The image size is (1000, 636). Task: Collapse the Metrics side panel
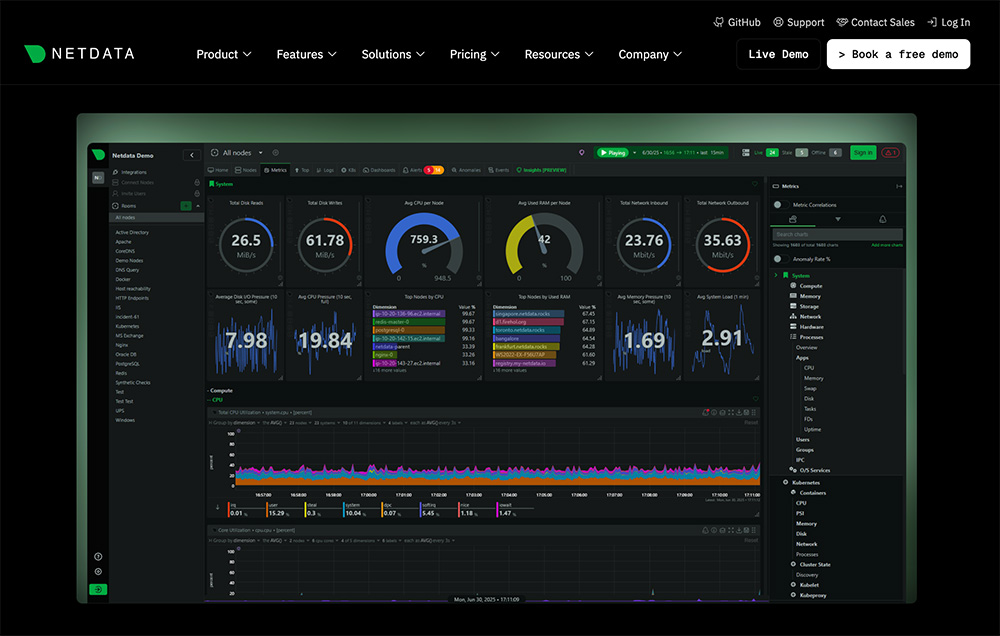[899, 186]
